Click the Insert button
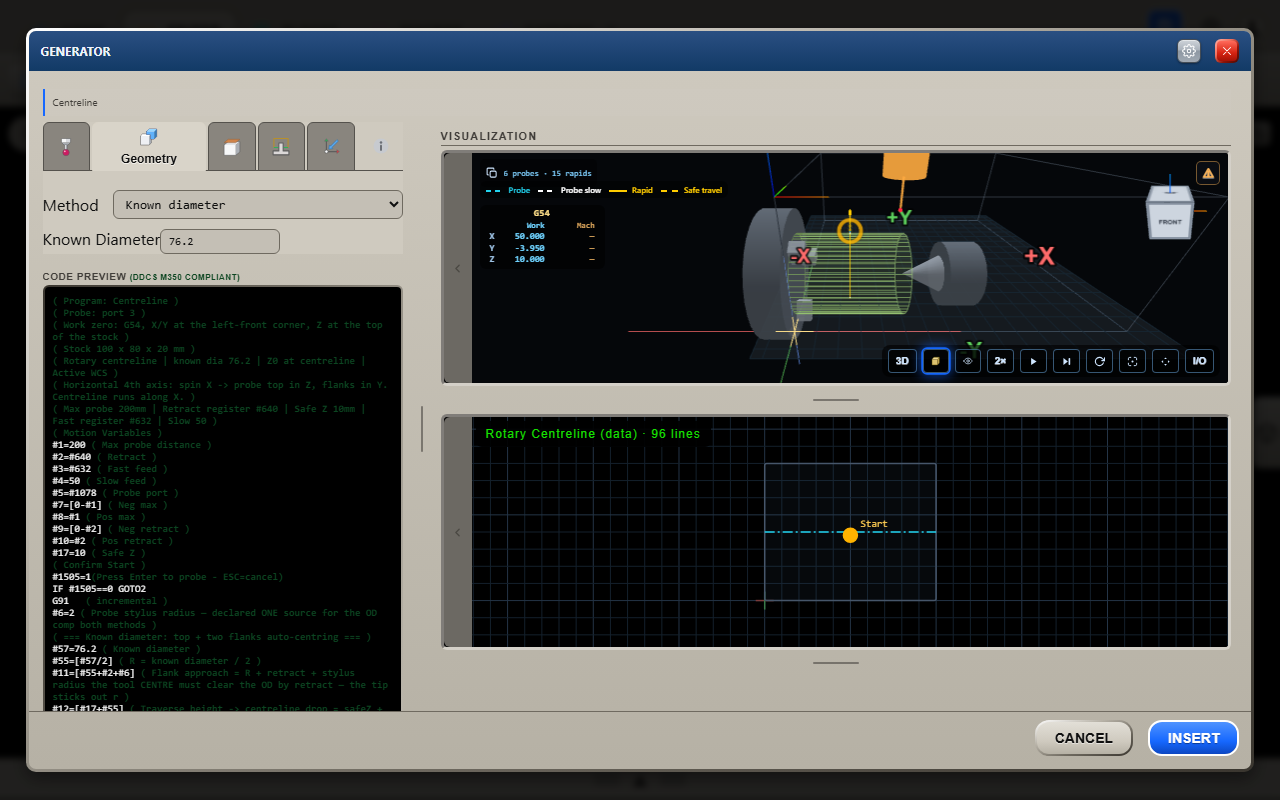Viewport: 1280px width, 800px height. [x=1194, y=738]
